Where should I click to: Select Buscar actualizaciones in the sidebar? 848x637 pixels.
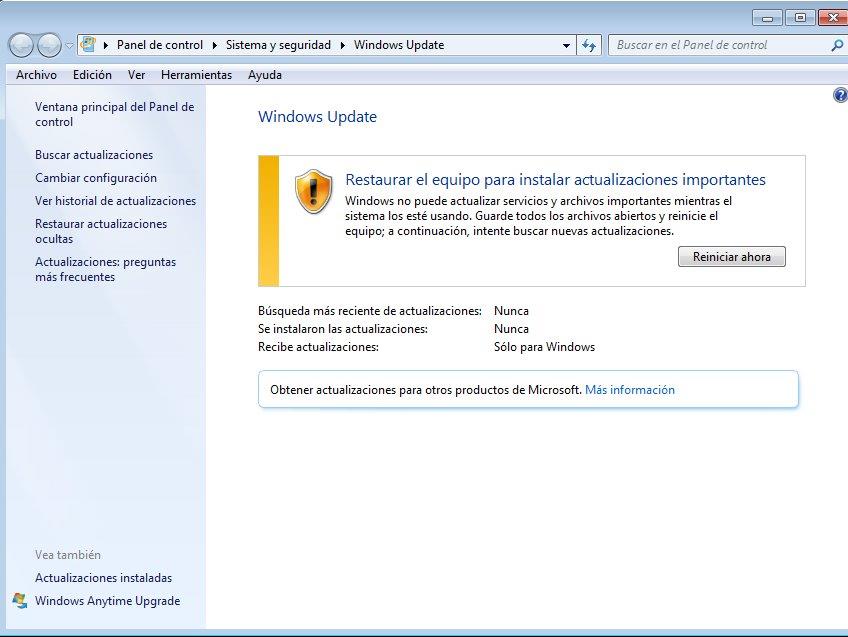[x=94, y=155]
